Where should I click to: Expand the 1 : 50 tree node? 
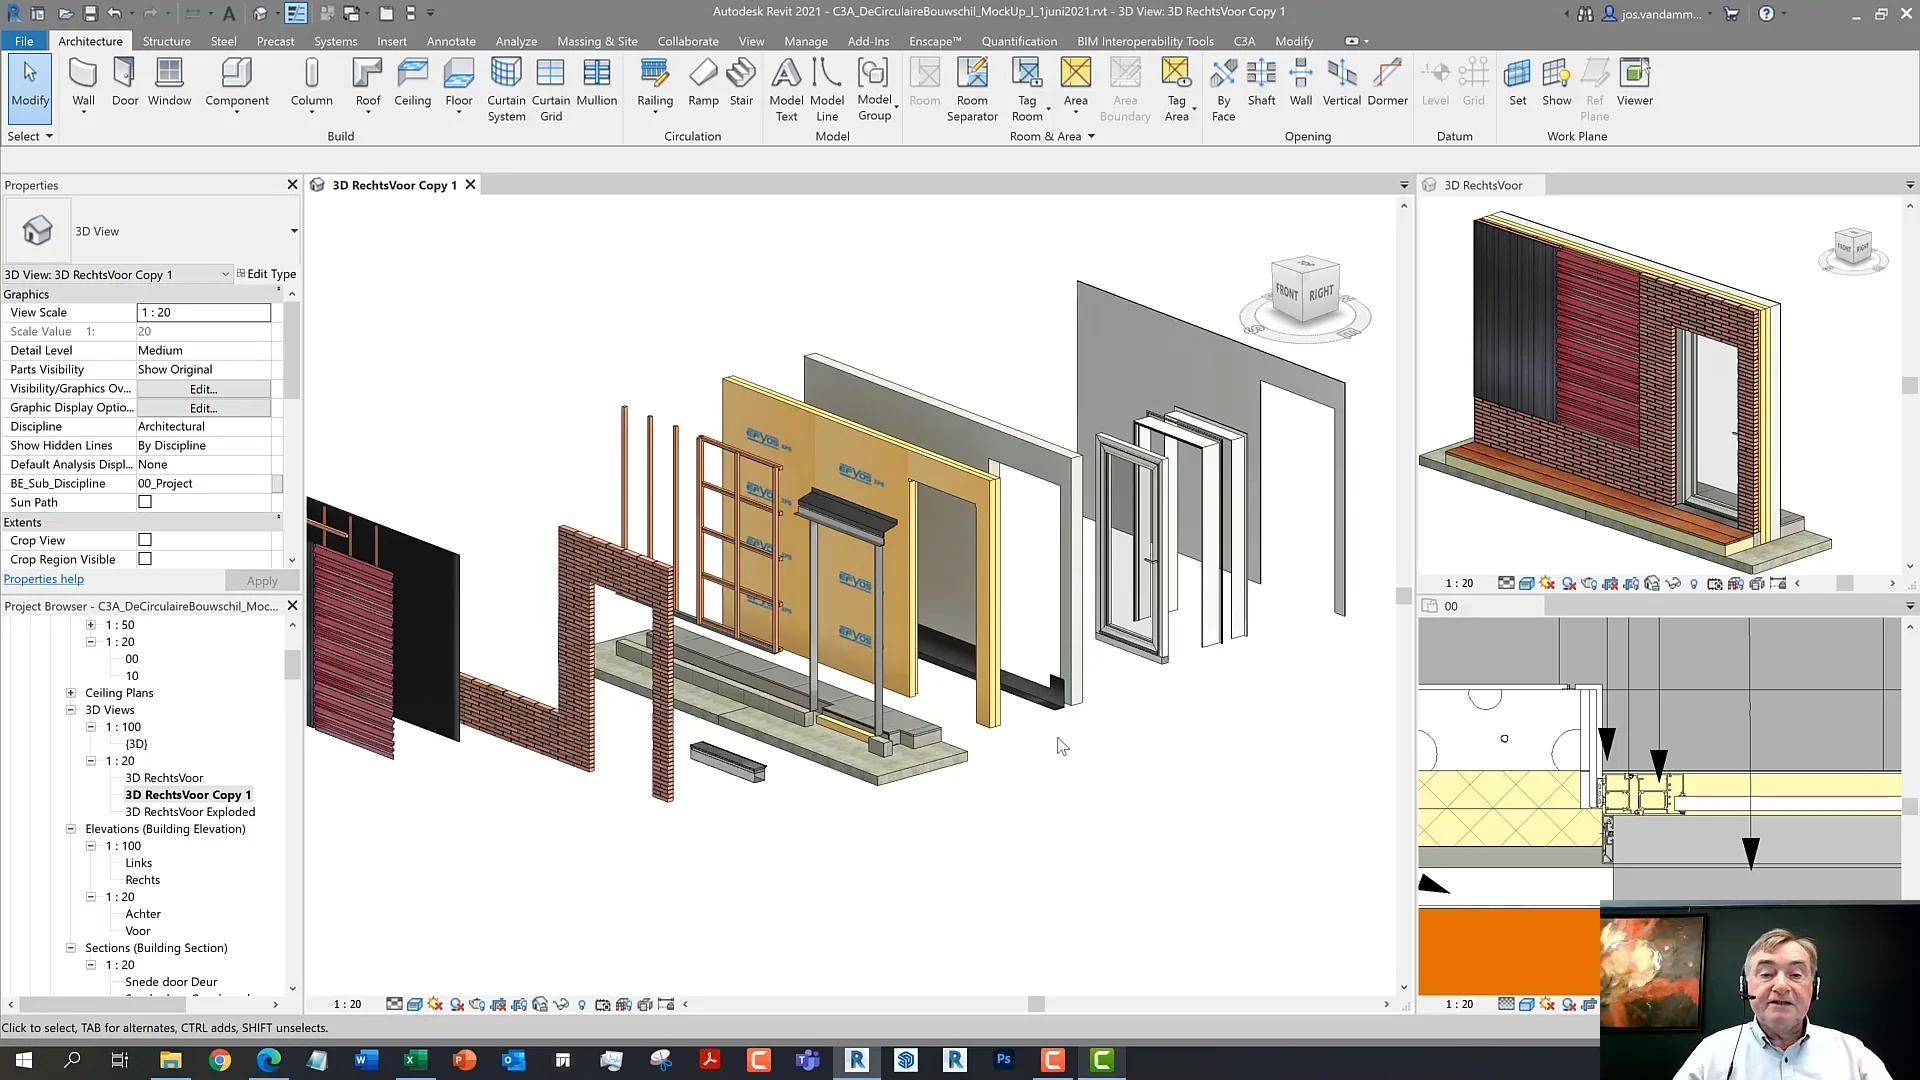click(91, 625)
